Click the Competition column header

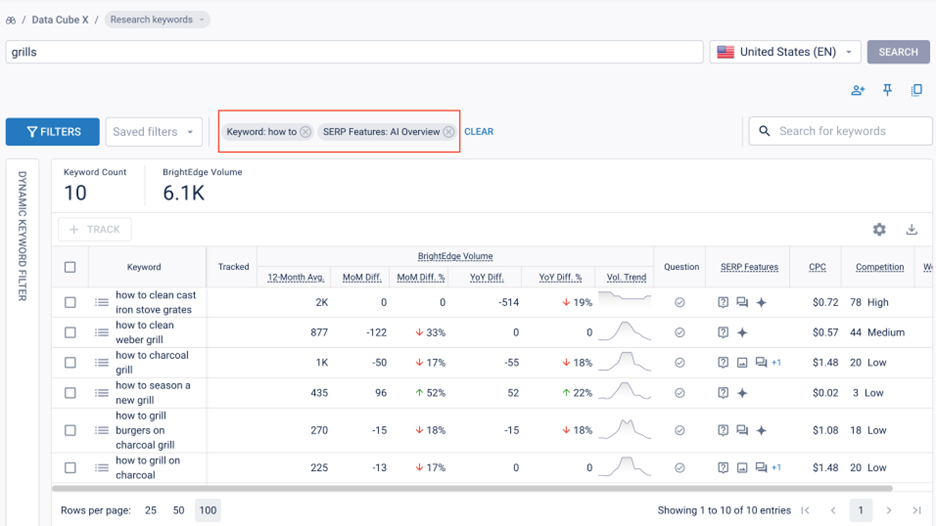[879, 267]
